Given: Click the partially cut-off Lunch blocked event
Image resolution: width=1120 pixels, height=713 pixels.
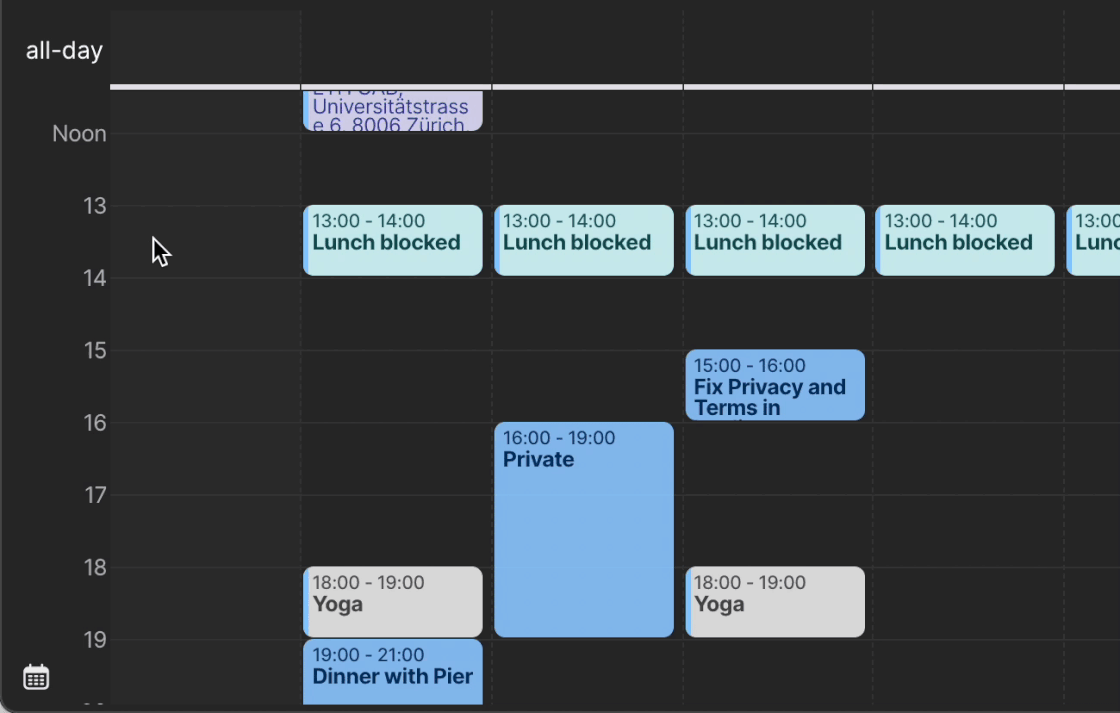Looking at the screenshot, I should [x=1094, y=240].
